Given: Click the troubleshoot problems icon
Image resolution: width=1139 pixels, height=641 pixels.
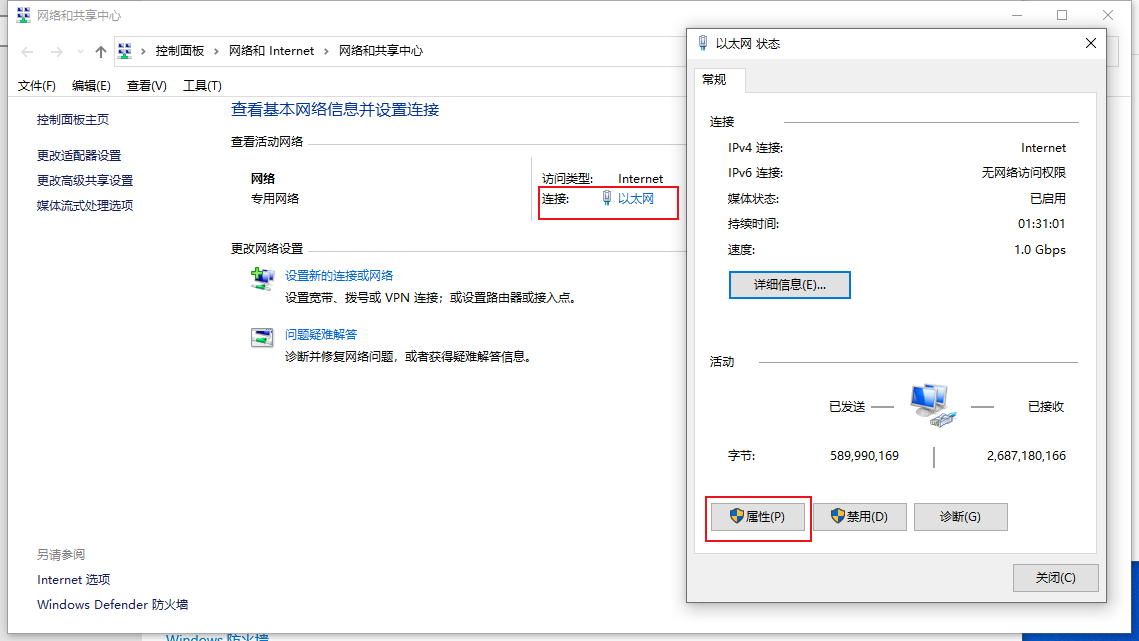Looking at the screenshot, I should coord(262,337).
